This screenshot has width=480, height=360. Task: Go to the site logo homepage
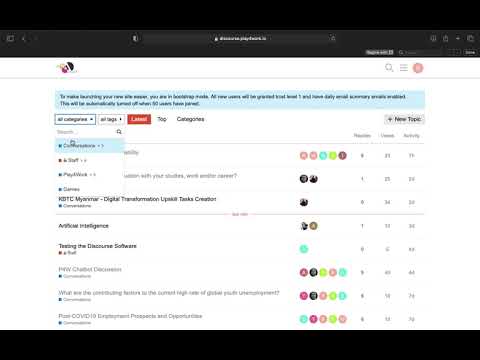coord(67,68)
